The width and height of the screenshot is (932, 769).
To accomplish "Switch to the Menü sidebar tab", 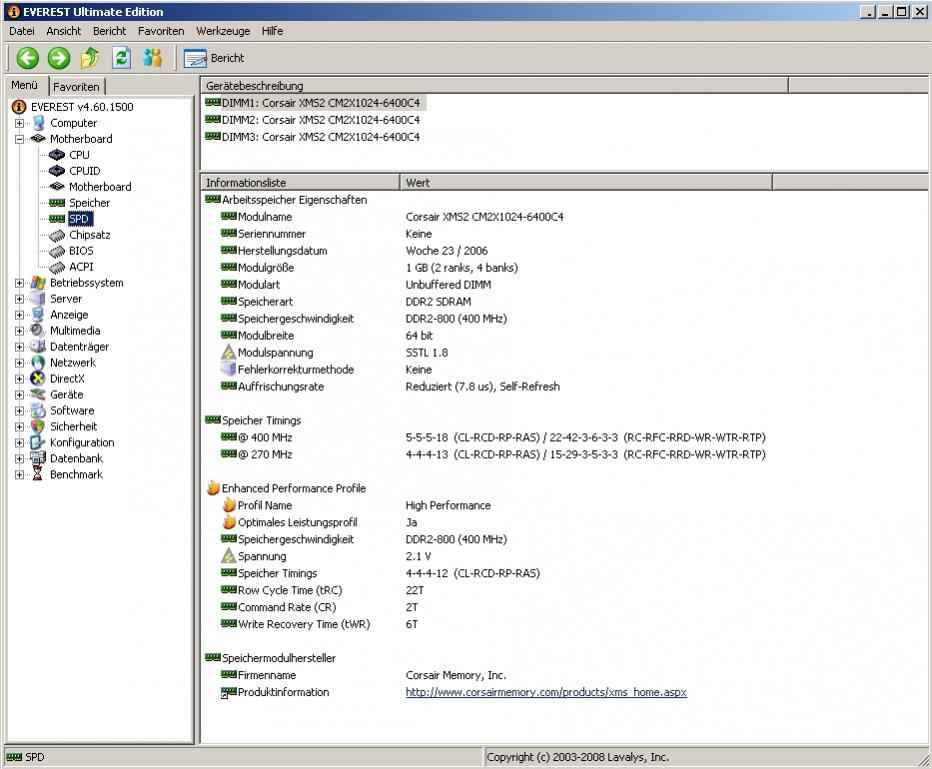I will tap(25, 86).
